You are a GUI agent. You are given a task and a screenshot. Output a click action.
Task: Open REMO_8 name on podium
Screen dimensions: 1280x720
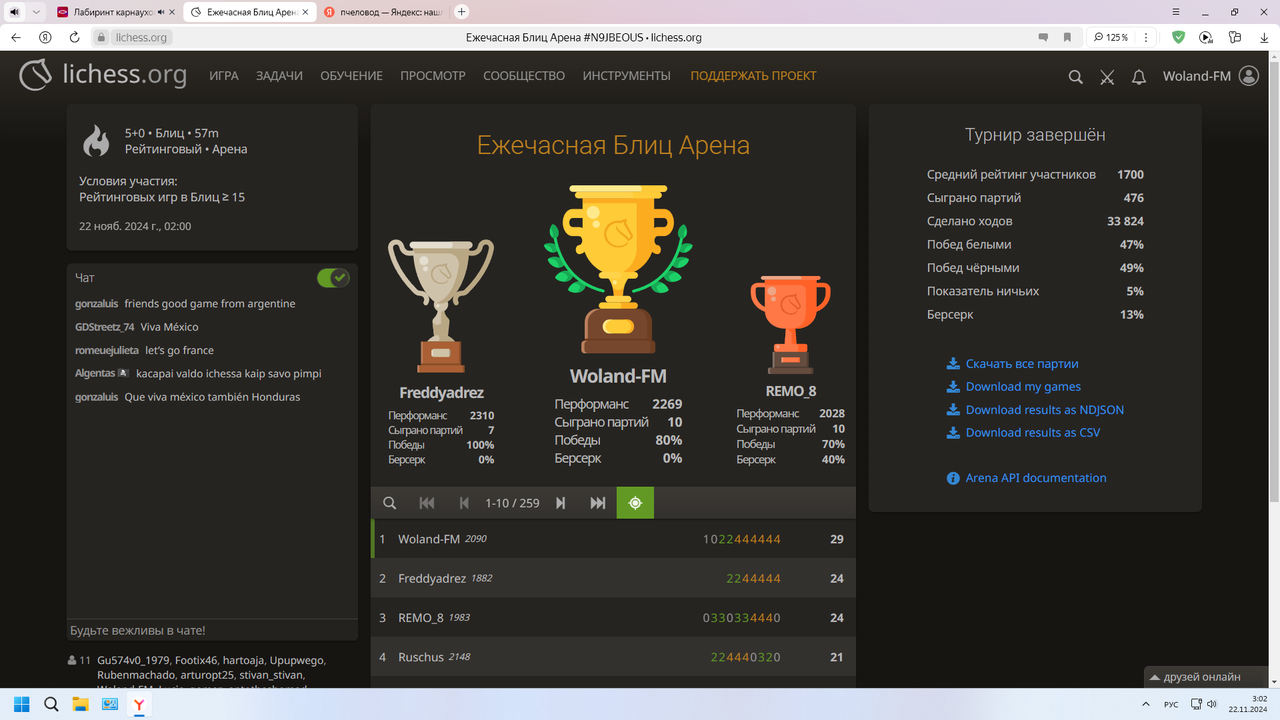click(x=790, y=391)
